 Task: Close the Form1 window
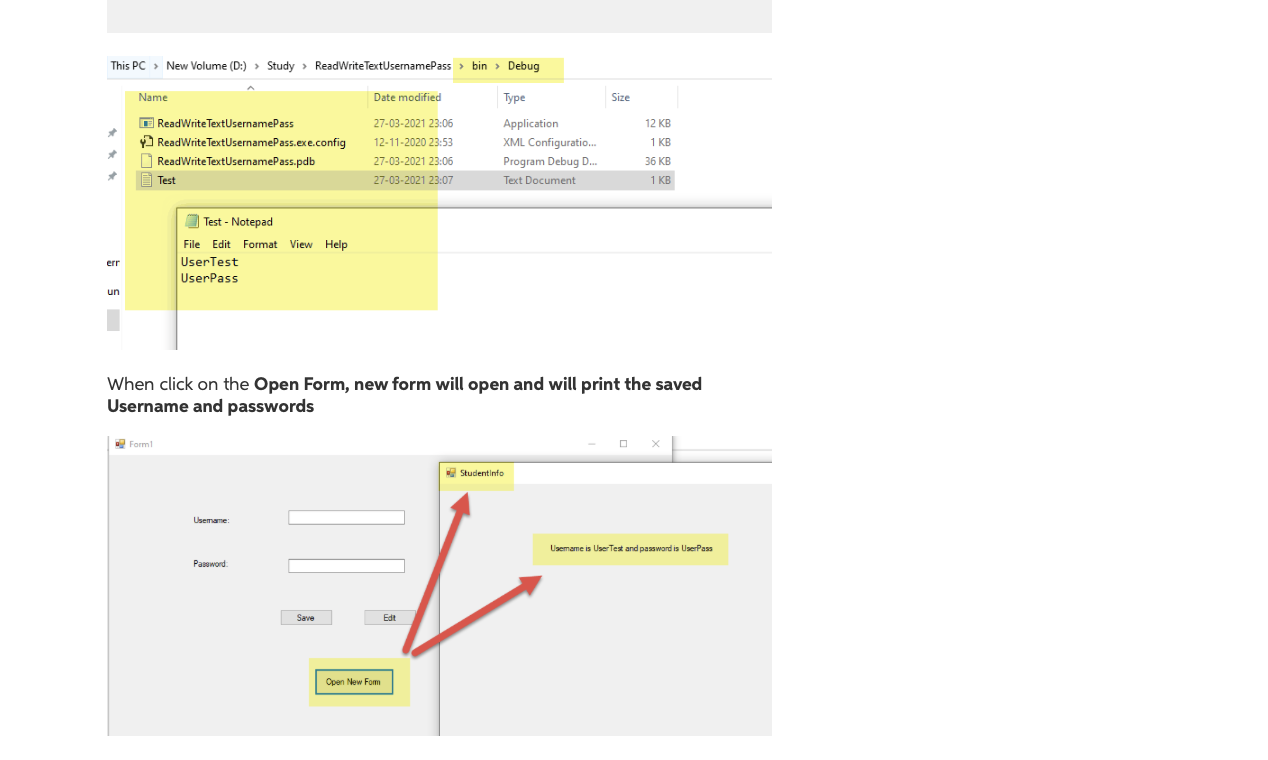pyautogui.click(x=656, y=444)
